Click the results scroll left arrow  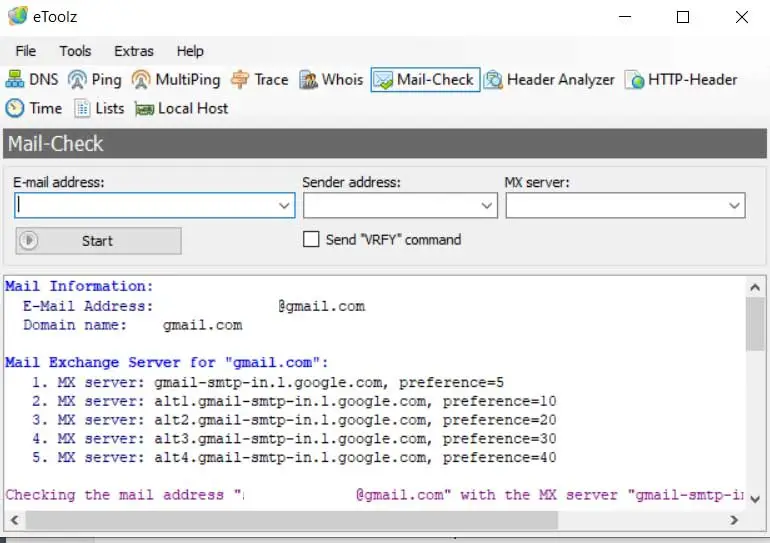pyautogui.click(x=15, y=520)
